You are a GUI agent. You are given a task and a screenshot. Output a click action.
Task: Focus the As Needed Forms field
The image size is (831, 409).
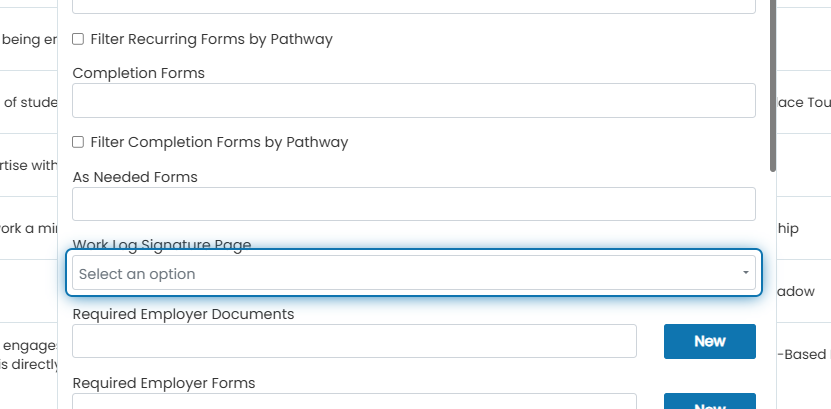[414, 204]
